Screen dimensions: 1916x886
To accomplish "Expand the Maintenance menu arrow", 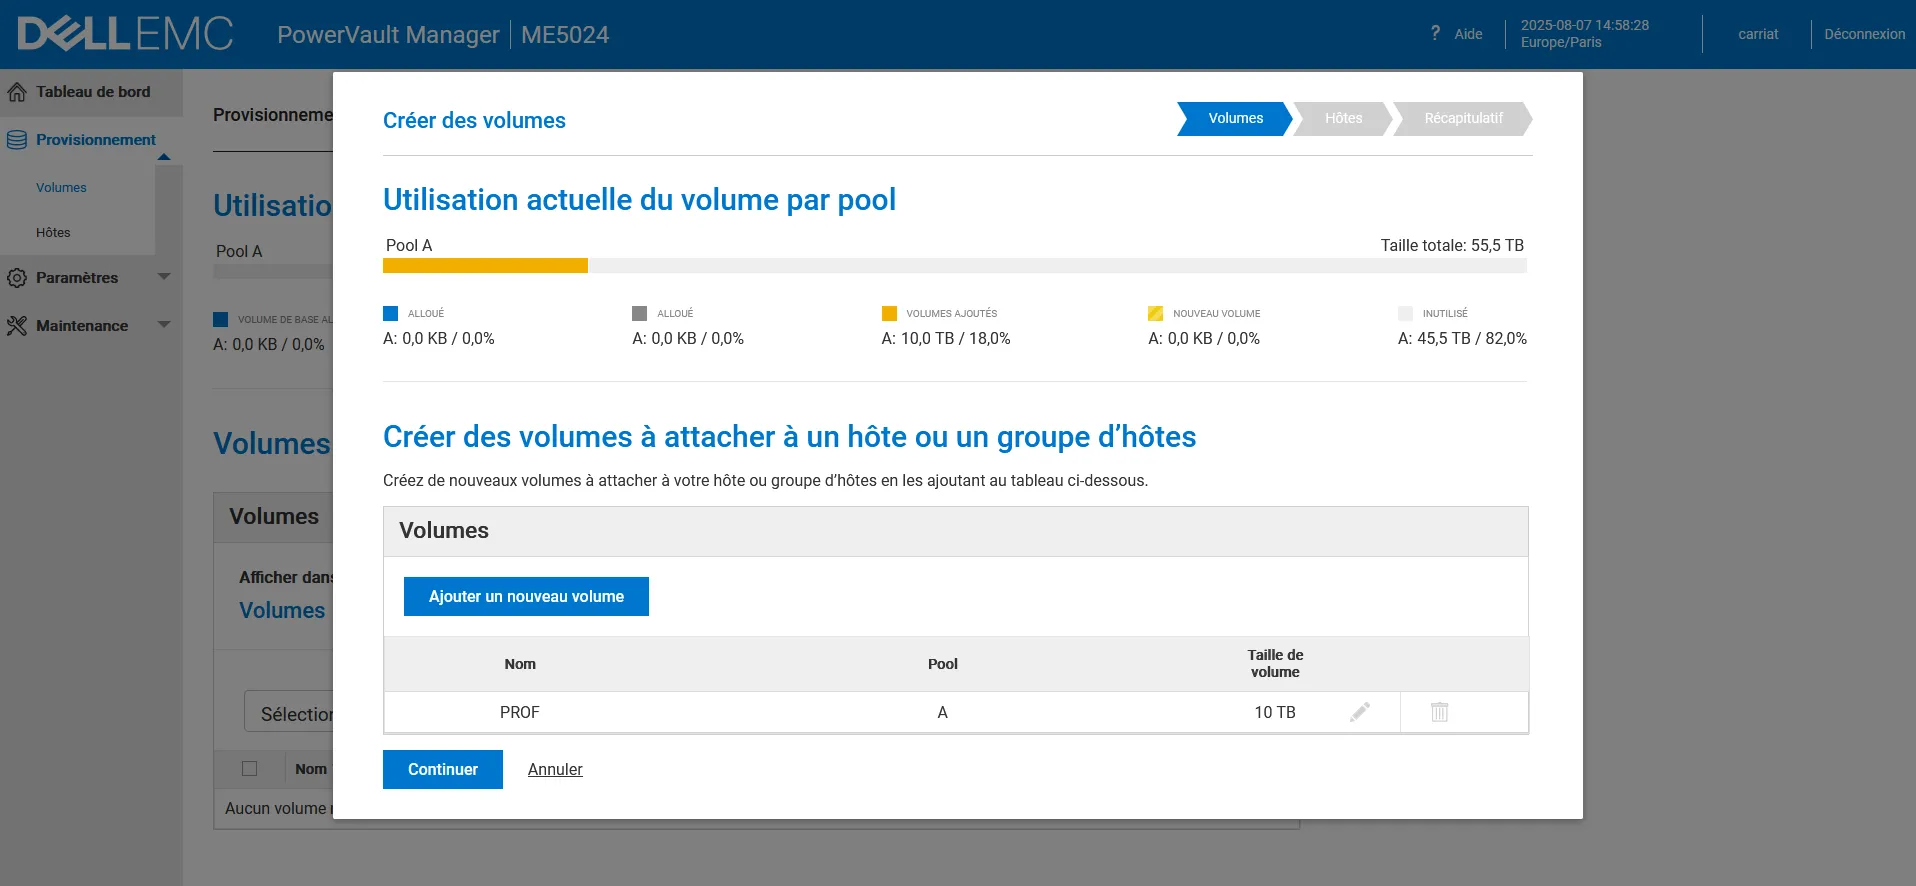I will 164,325.
